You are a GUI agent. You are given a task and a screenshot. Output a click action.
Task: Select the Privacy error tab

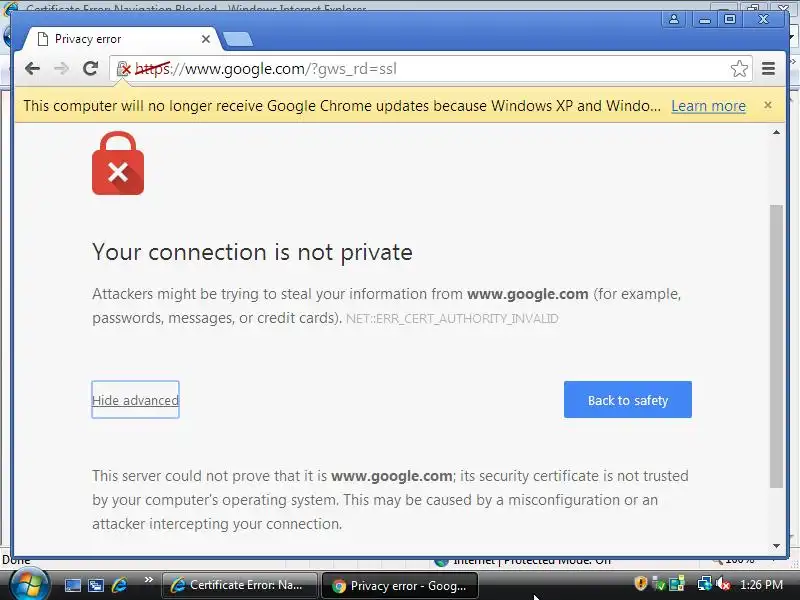point(122,39)
